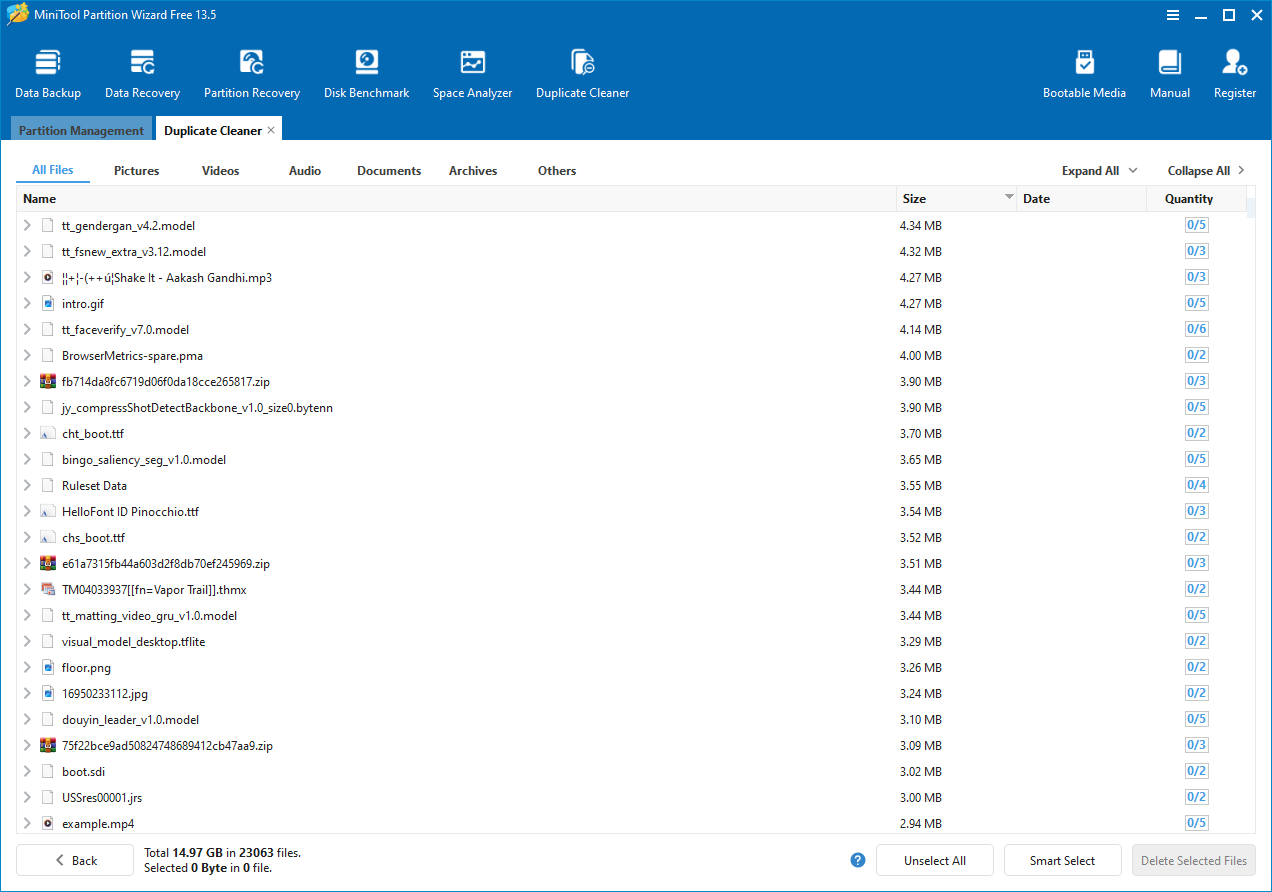The height and width of the screenshot is (892, 1272).
Task: Go to Partition Management tab
Action: pyautogui.click(x=81, y=131)
